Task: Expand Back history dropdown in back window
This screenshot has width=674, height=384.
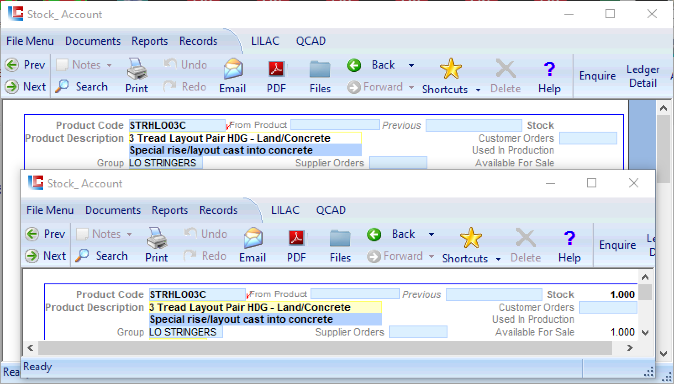Action: click(411, 65)
